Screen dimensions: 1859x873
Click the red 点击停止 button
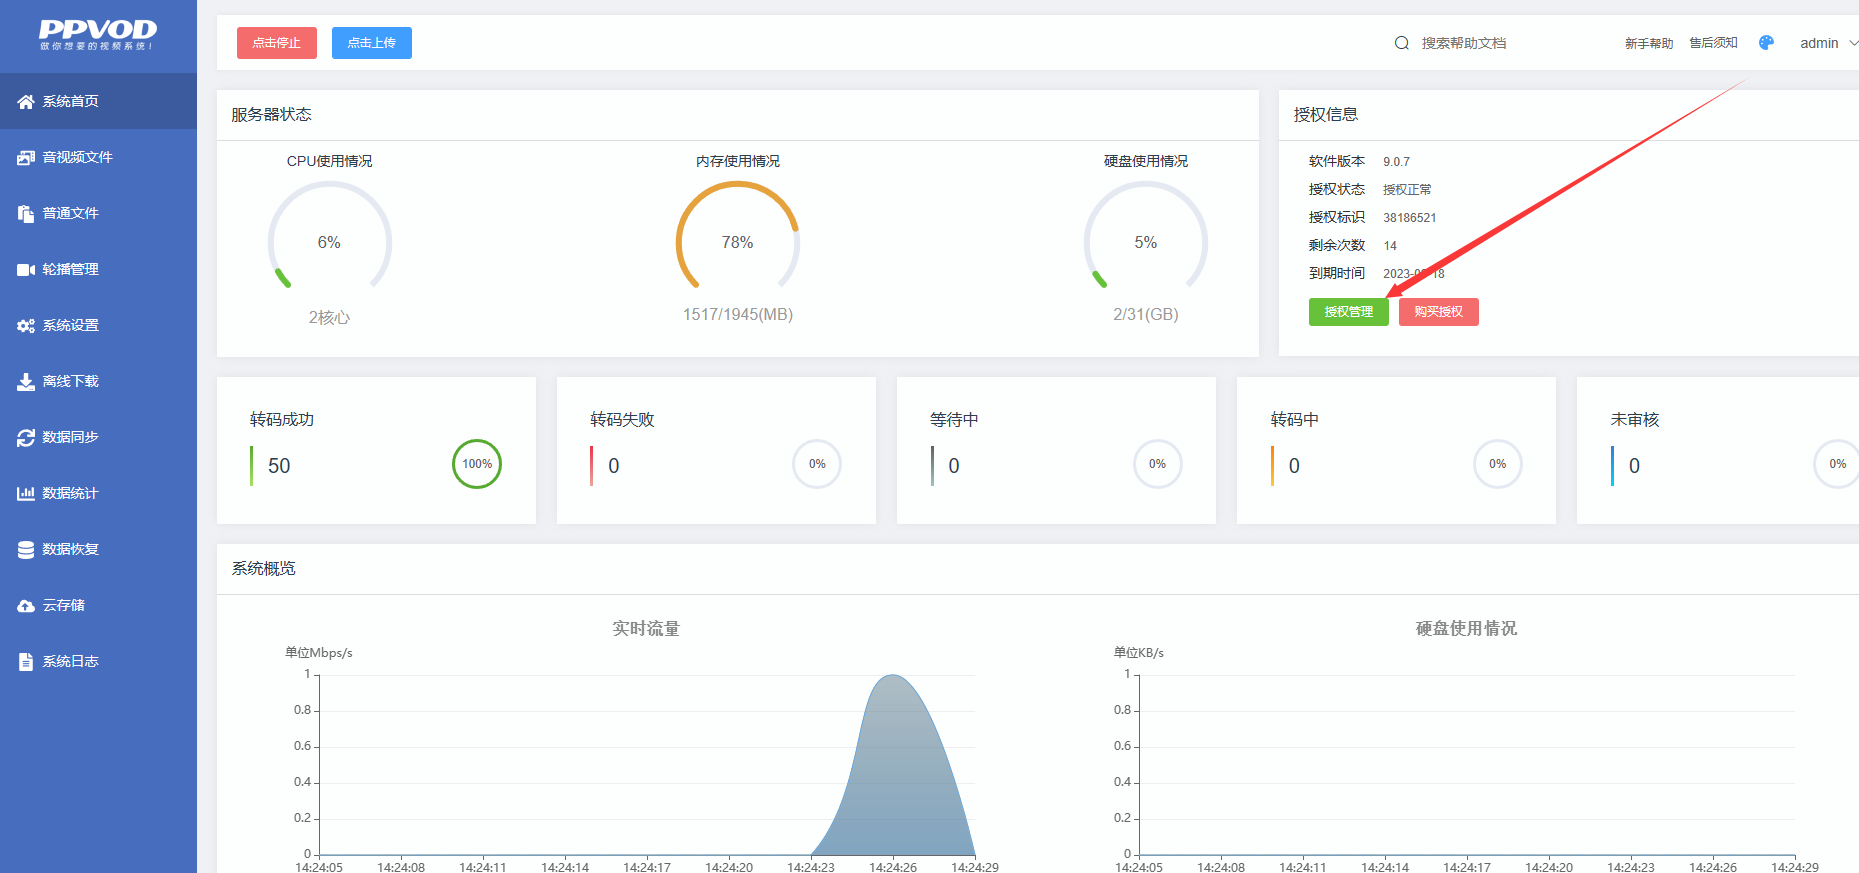[277, 43]
